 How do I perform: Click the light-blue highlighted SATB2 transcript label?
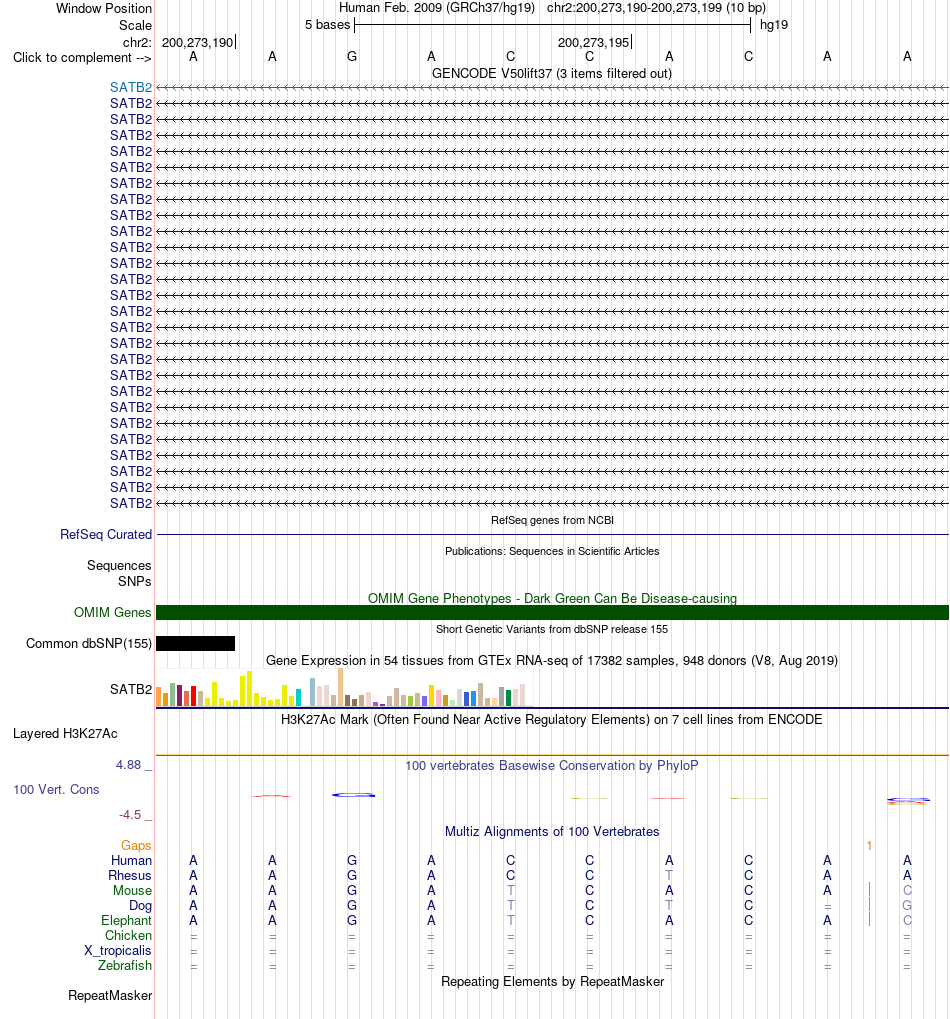pos(131,87)
